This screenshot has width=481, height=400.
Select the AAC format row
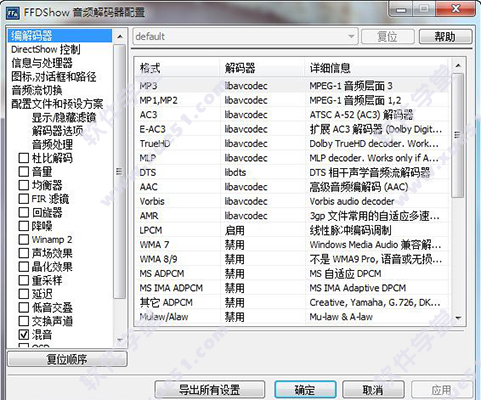point(292,187)
